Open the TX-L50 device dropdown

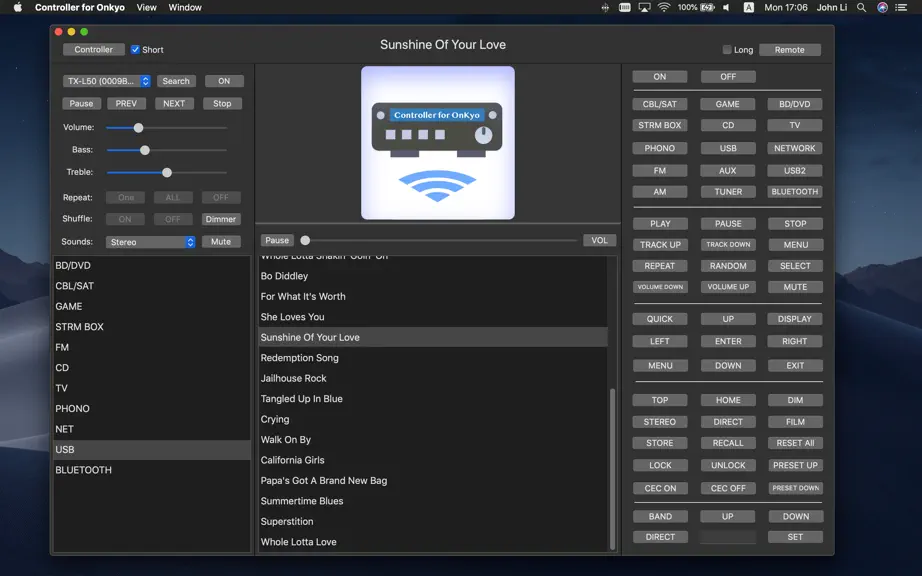coord(106,81)
